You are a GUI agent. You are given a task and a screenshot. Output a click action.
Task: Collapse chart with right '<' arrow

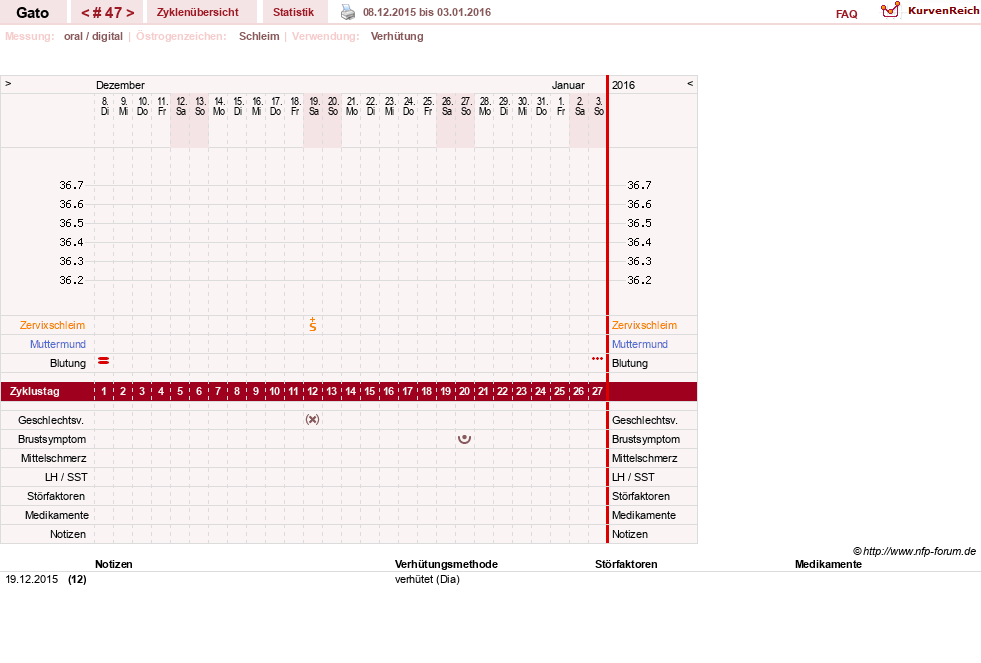(690, 83)
